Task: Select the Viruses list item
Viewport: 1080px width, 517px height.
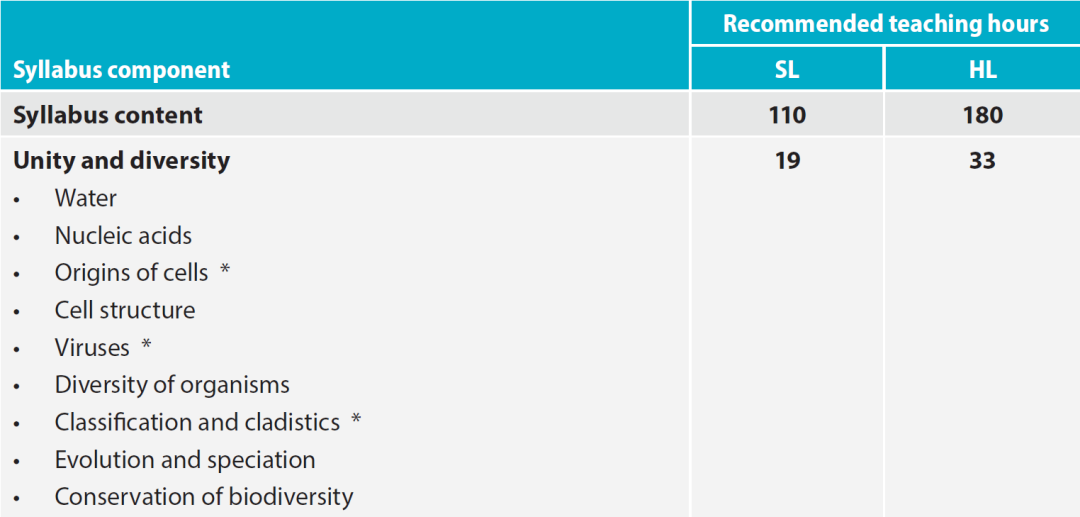Action: (x=92, y=348)
